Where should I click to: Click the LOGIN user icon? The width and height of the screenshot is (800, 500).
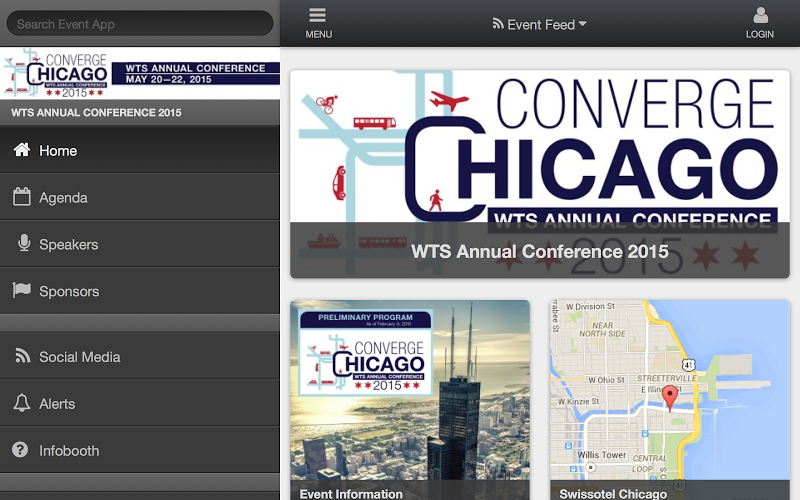point(760,15)
